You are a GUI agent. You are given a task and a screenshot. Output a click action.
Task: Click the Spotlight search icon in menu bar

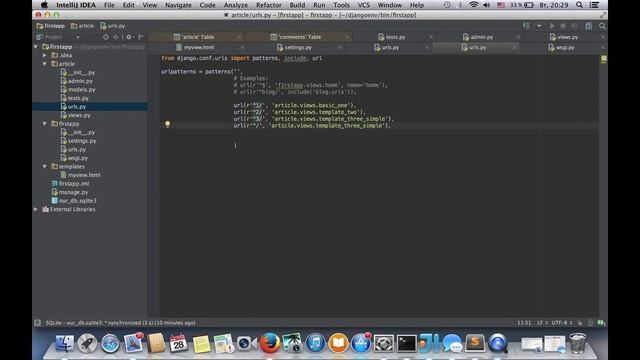tap(579, 5)
